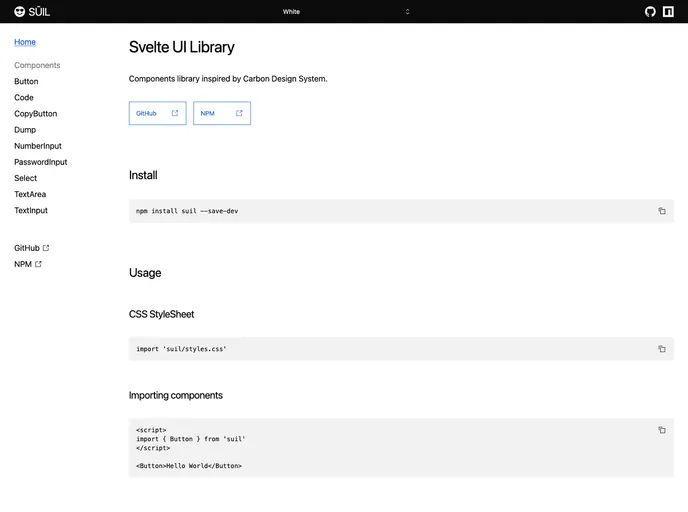The image size is (688, 512).
Task: Click the theme selector chevron arrows
Action: [x=407, y=12]
